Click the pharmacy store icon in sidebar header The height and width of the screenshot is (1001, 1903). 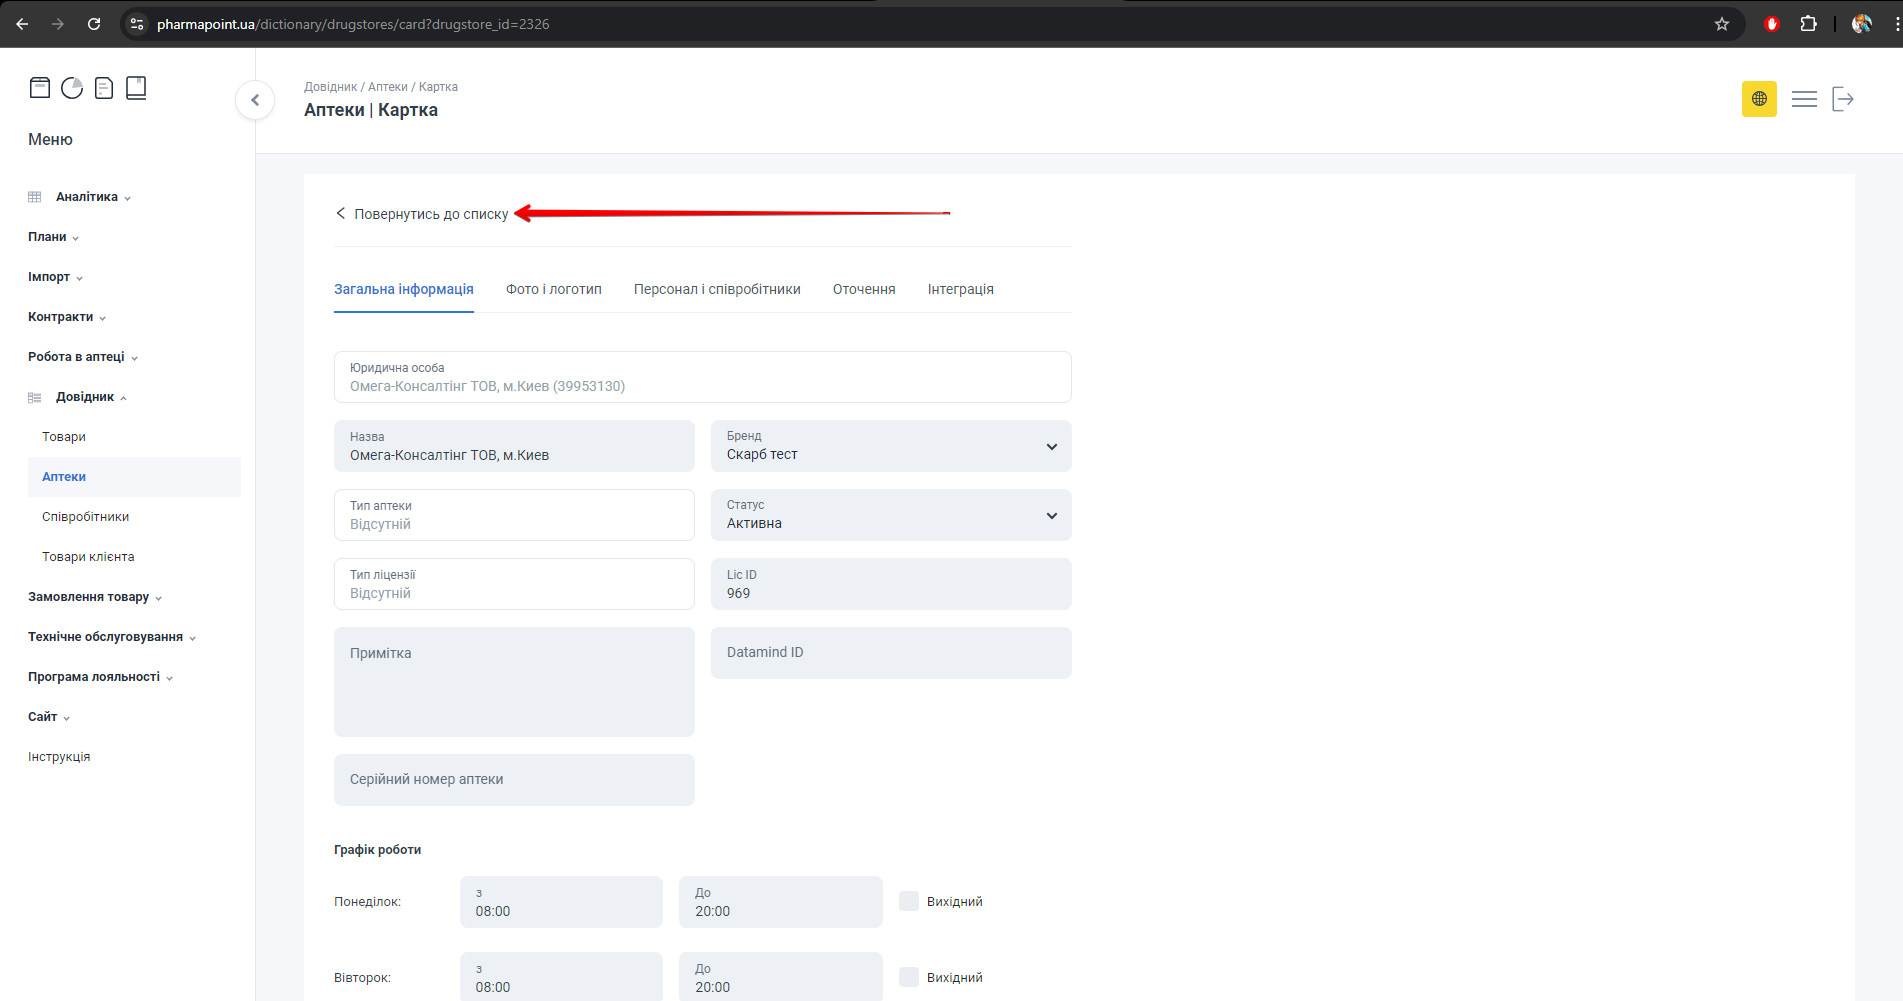(40, 88)
